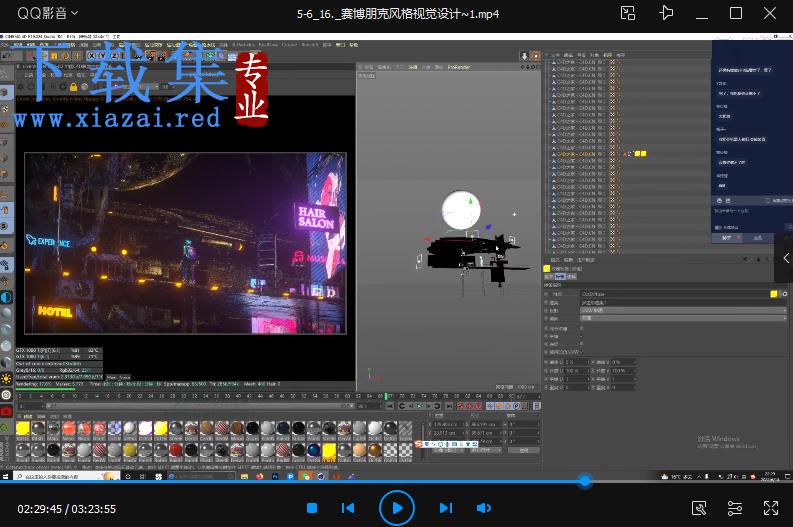Screen dimensions: 793x527
Task: Click the taskbar search box in the video
Action: pos(66,476)
